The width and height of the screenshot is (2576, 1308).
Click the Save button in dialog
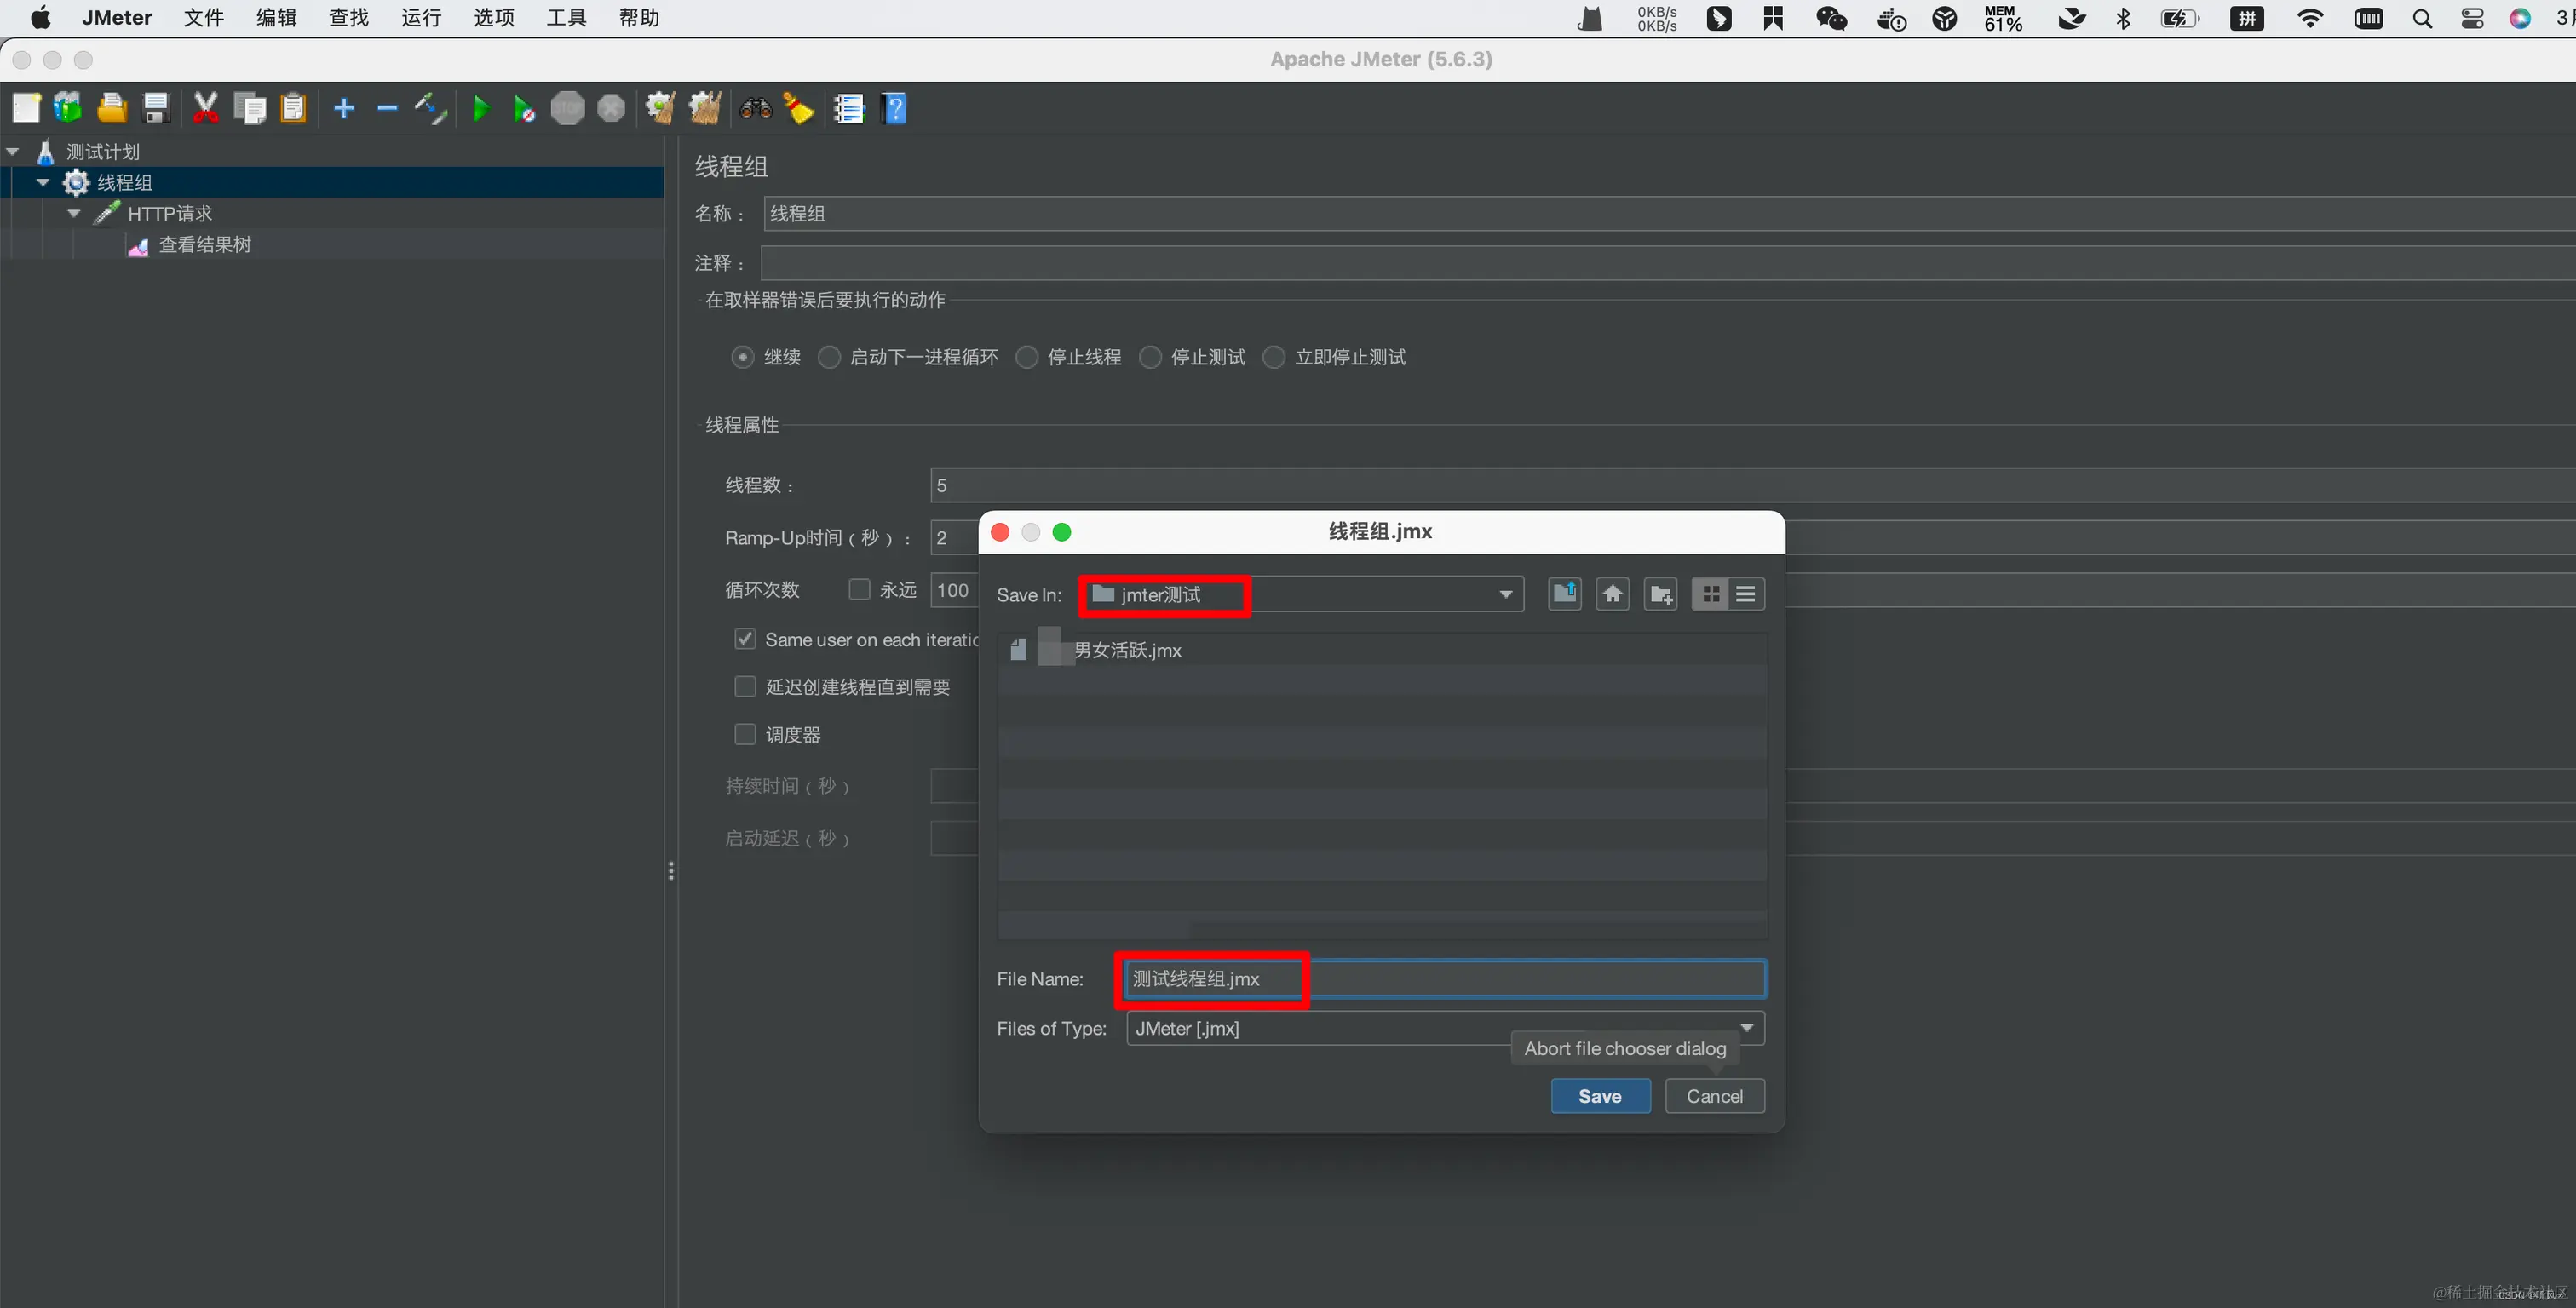click(x=1600, y=1095)
